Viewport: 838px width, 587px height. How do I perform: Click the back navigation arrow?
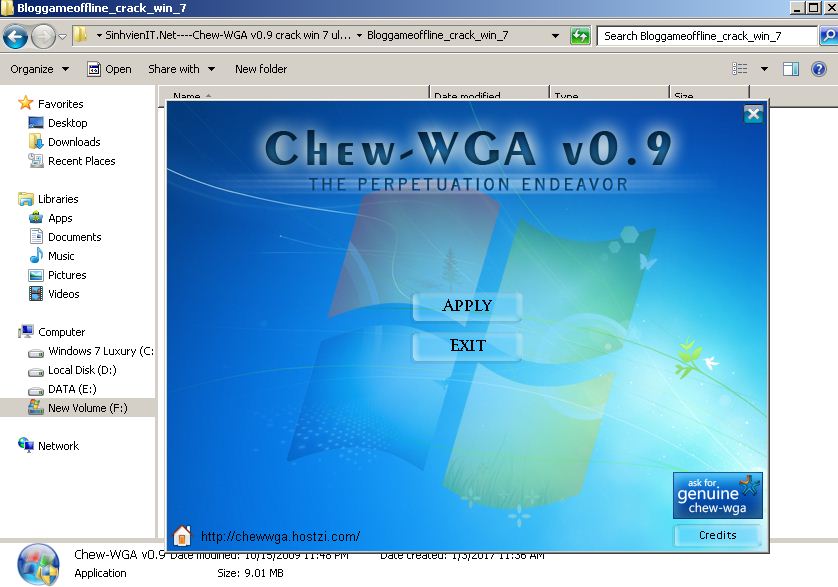17,35
